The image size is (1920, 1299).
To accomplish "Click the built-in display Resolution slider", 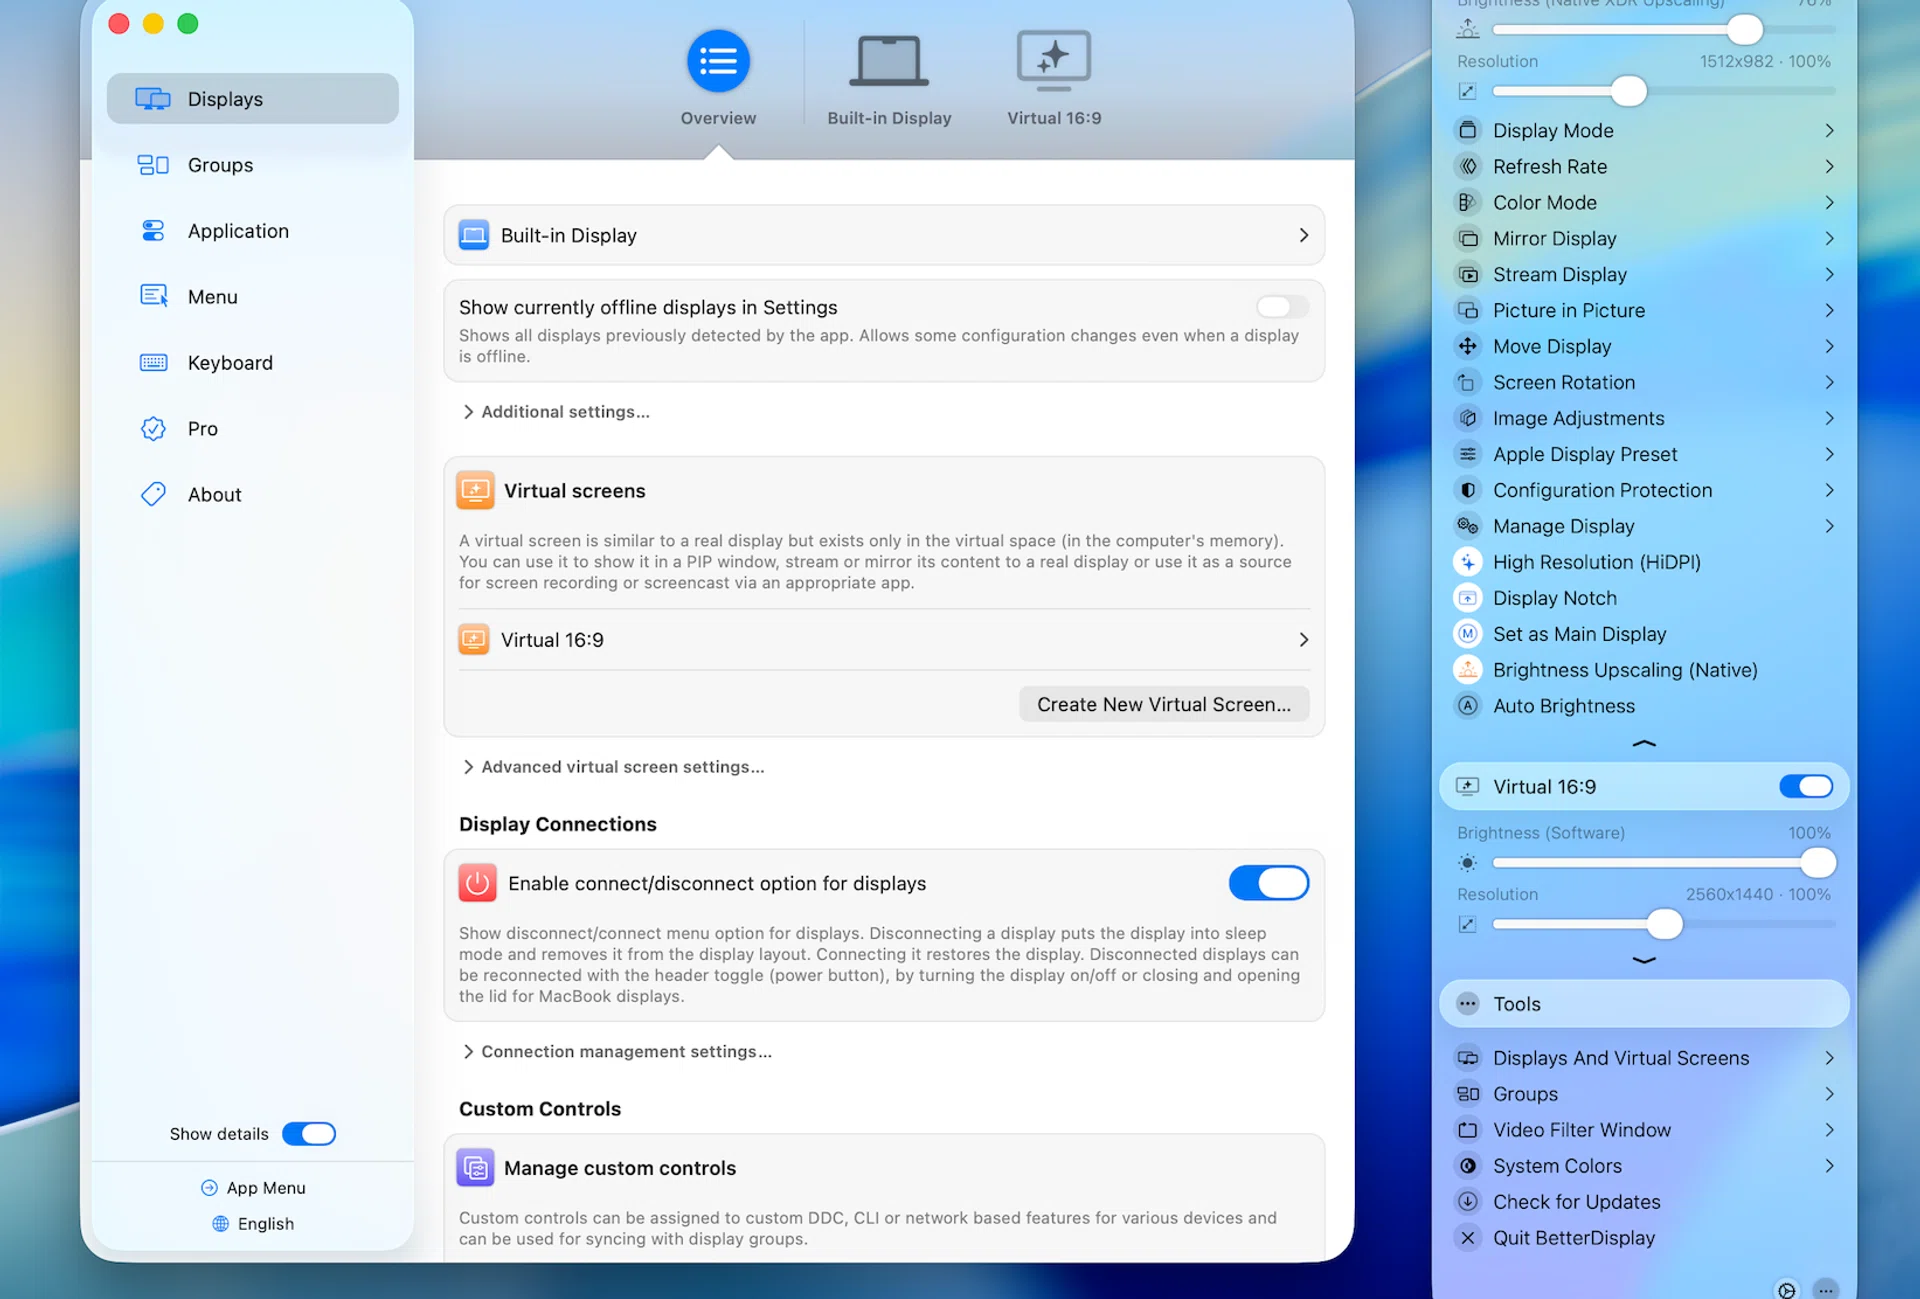I will tap(1664, 91).
